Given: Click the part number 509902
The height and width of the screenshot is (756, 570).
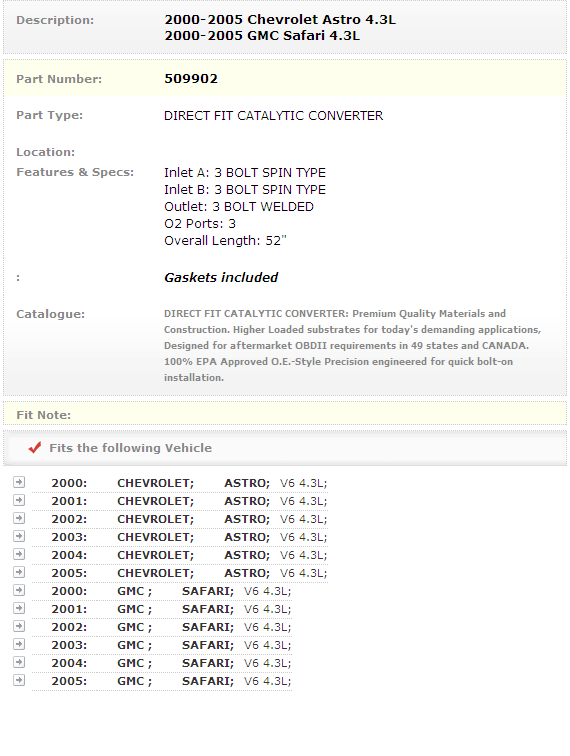Looking at the screenshot, I should (x=191, y=79).
